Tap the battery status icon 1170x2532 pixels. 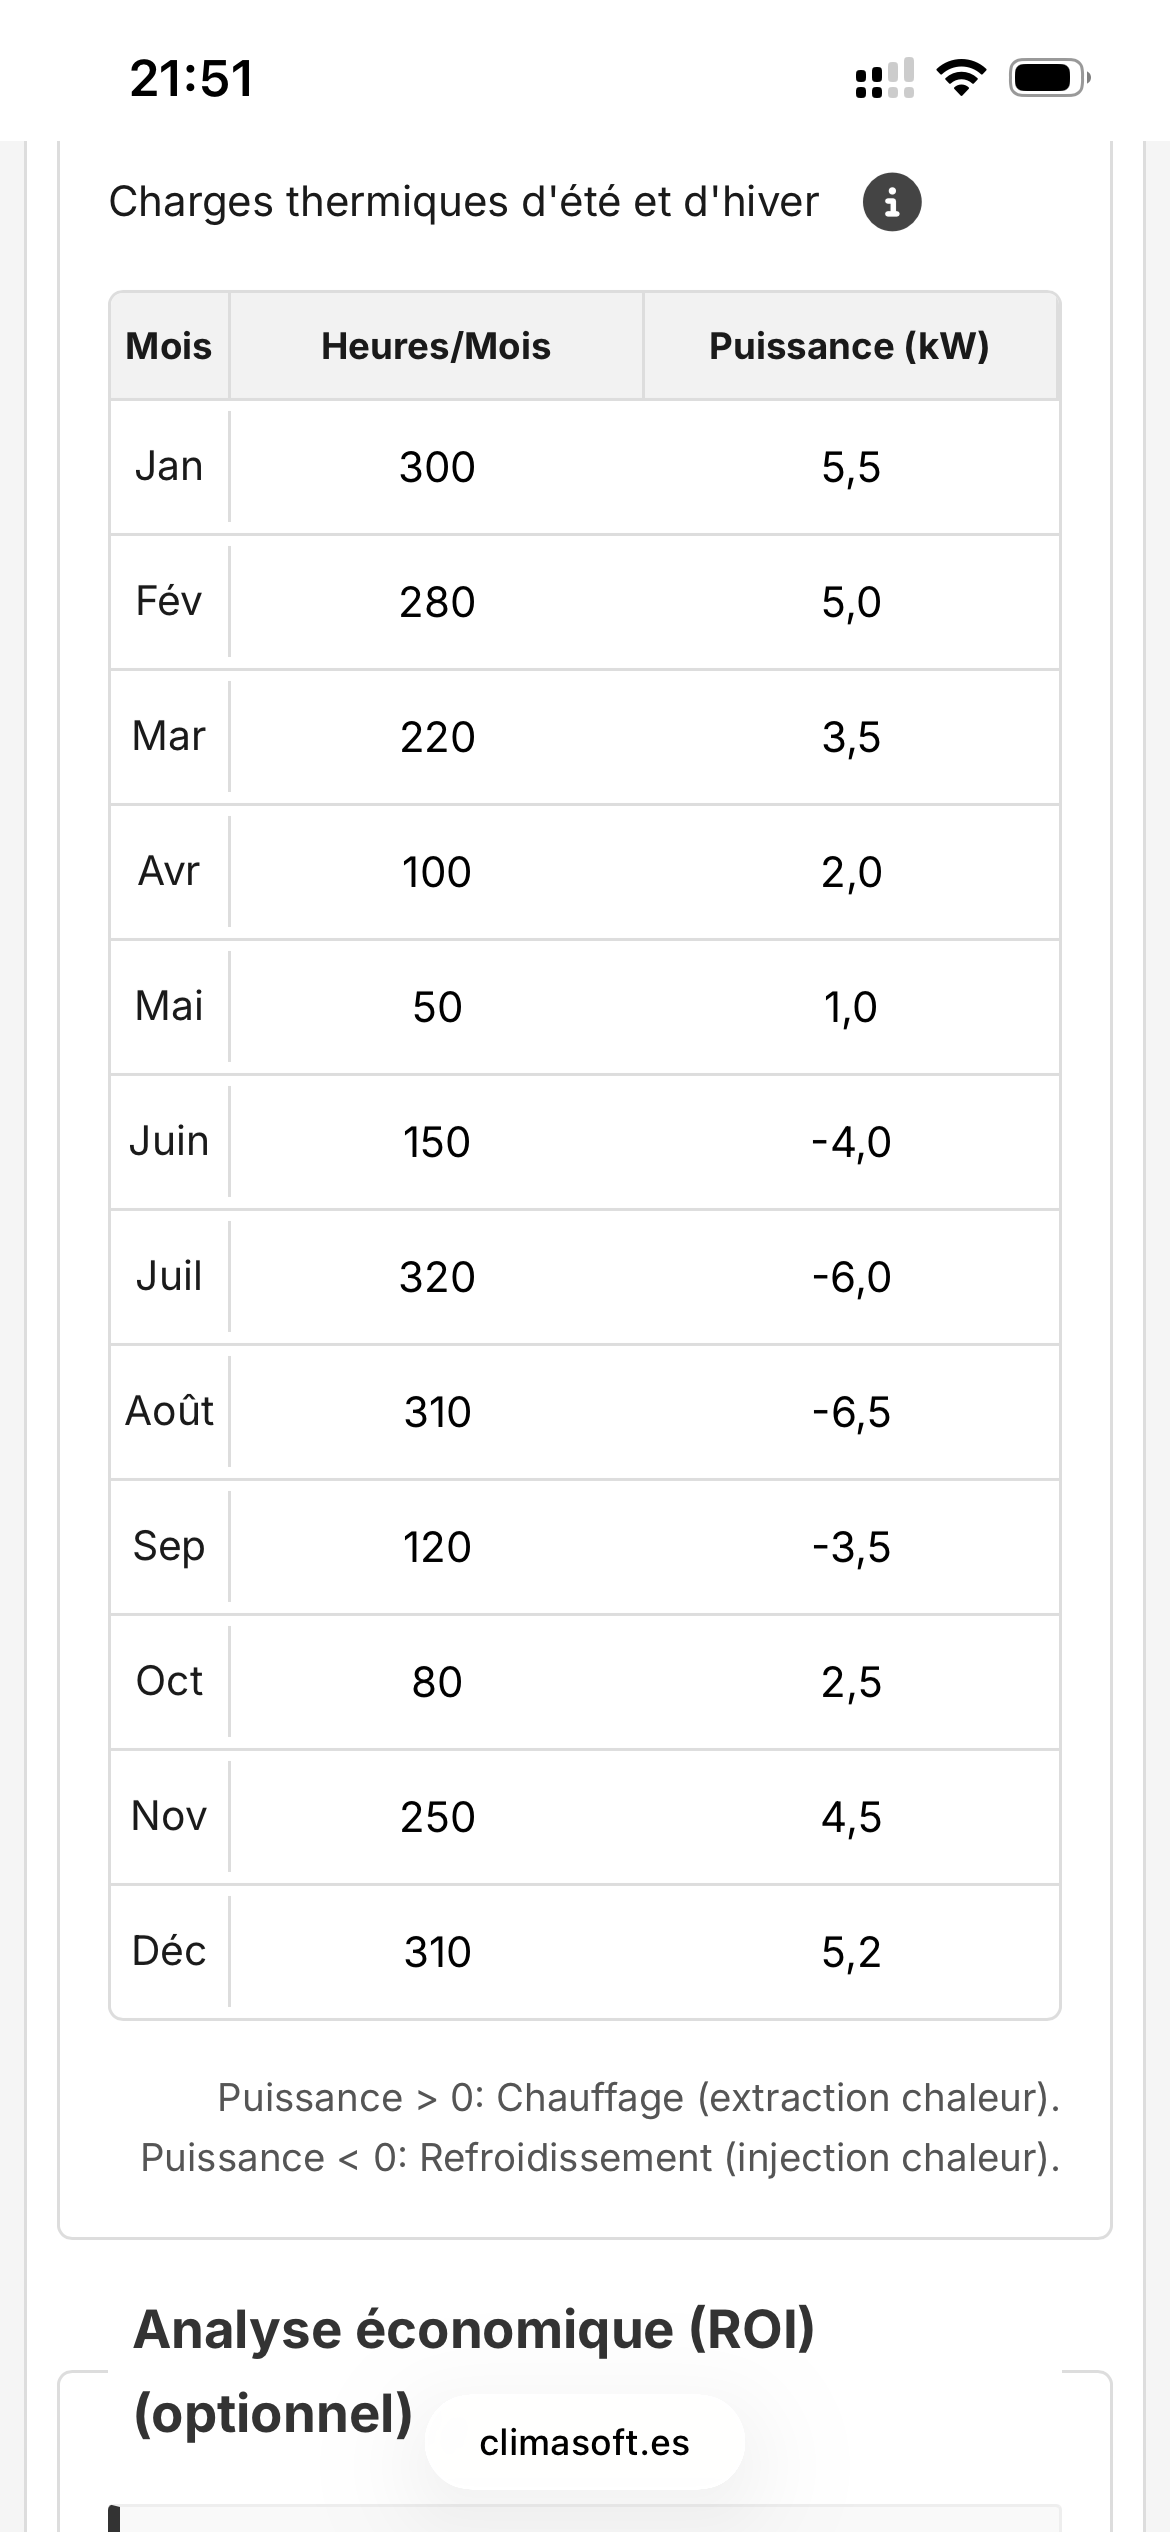point(1048,78)
